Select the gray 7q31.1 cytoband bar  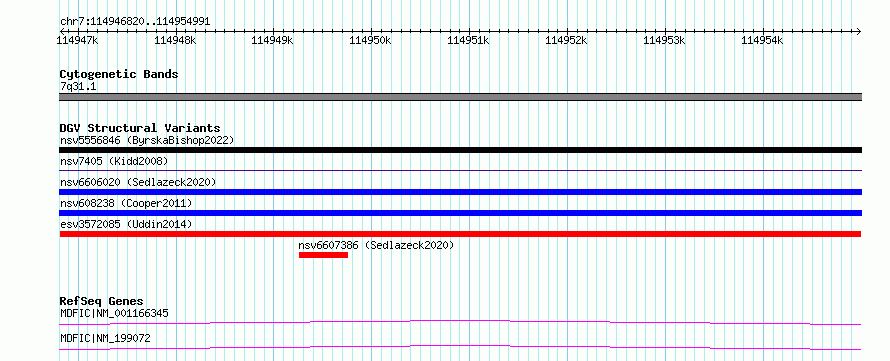click(460, 97)
